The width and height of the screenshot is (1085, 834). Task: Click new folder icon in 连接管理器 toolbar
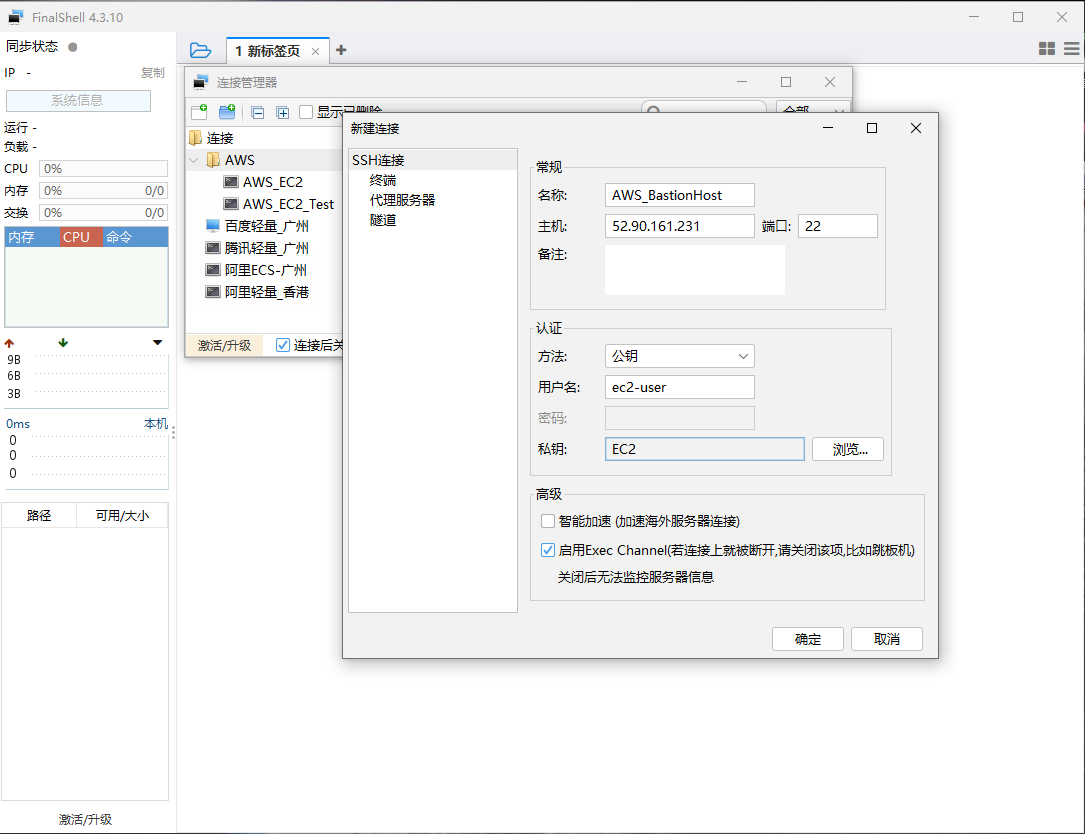227,111
